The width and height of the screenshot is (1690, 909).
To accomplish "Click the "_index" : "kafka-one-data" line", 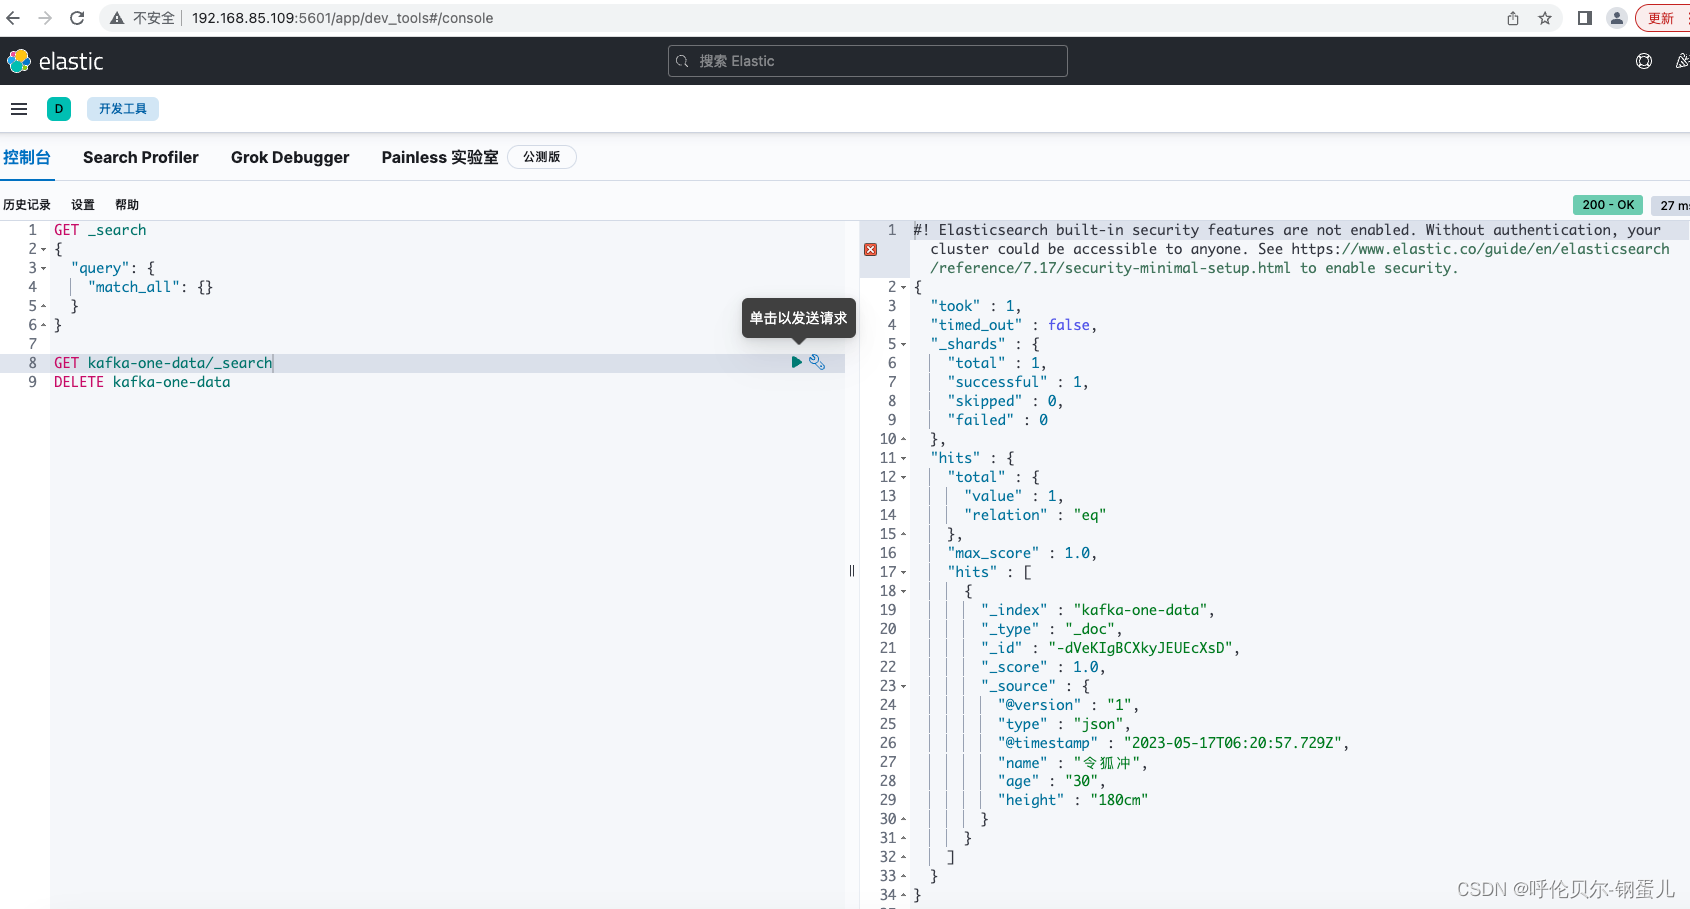I will point(1098,610).
